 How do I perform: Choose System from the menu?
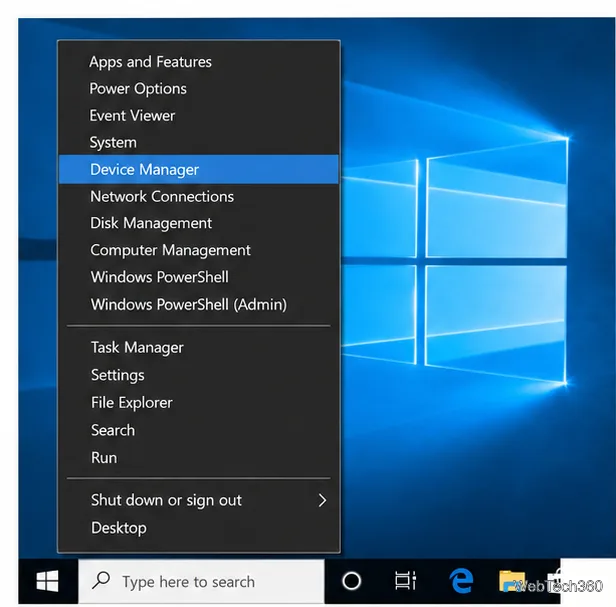(199, 142)
